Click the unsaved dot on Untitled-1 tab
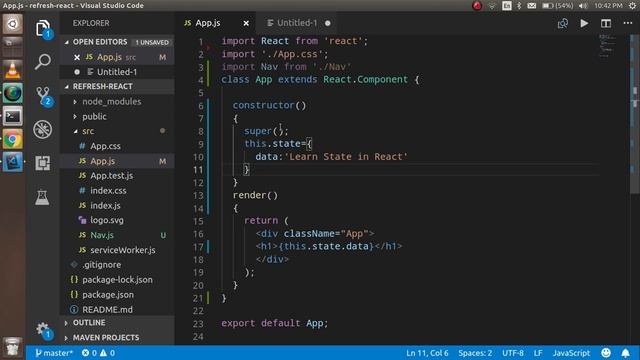 [x=328, y=23]
